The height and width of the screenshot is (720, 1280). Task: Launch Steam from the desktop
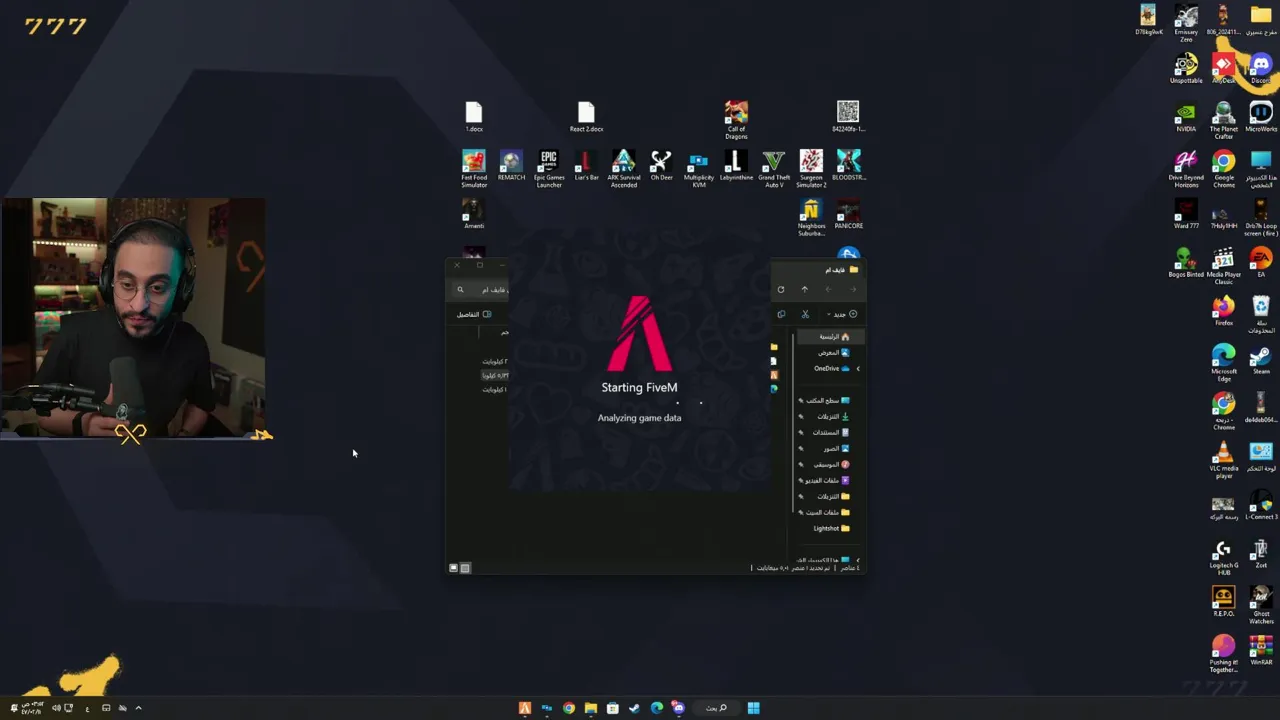click(x=1261, y=360)
